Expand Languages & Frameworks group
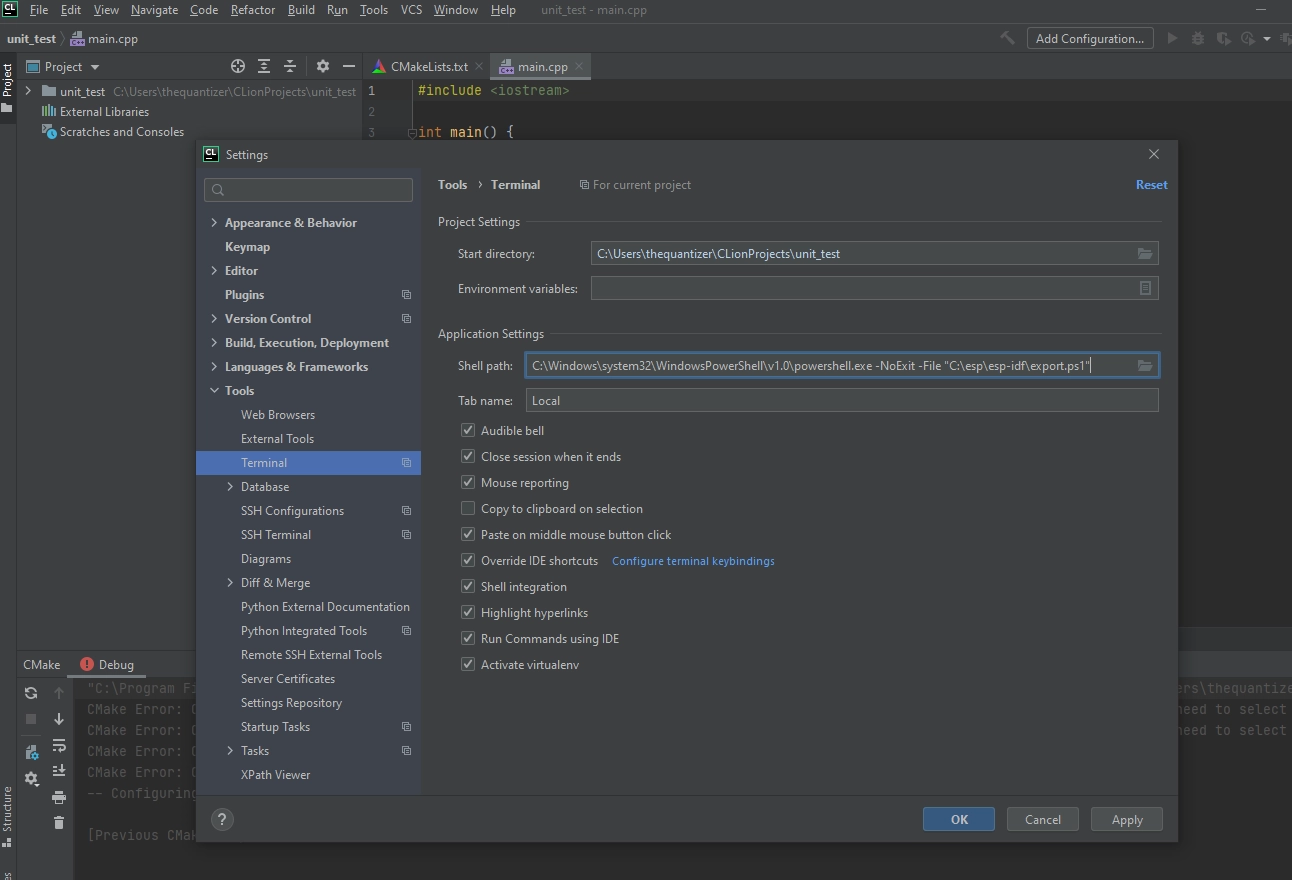Screen dimensions: 1292x880 pyautogui.click(x=214, y=366)
